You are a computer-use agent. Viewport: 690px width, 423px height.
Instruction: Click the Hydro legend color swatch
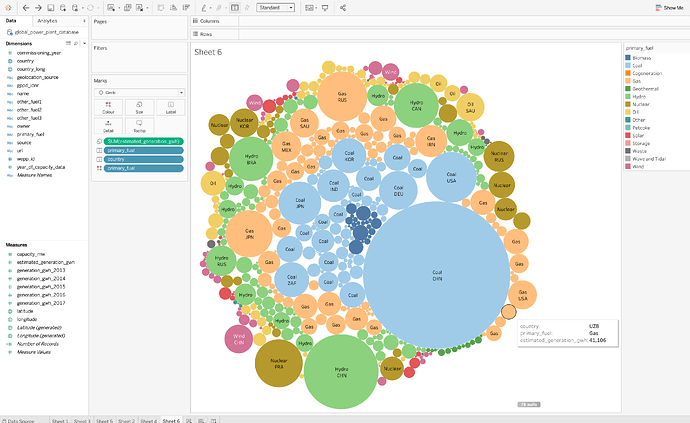click(x=628, y=96)
